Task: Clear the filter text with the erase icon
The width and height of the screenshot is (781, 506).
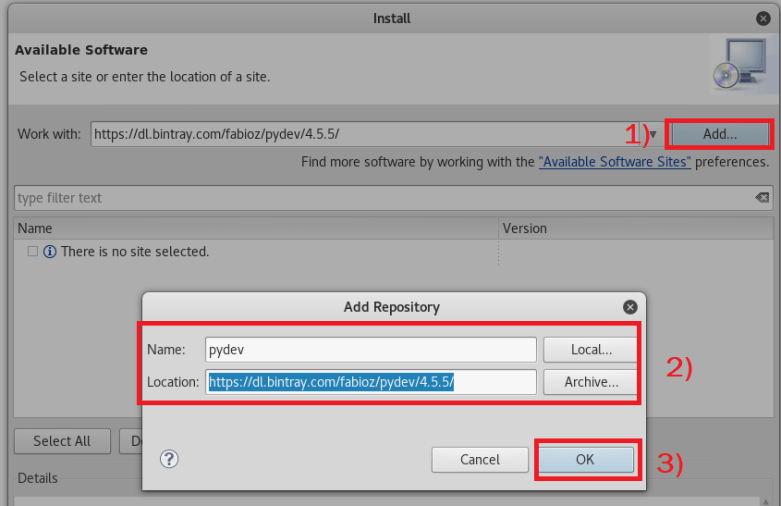Action: point(762,198)
